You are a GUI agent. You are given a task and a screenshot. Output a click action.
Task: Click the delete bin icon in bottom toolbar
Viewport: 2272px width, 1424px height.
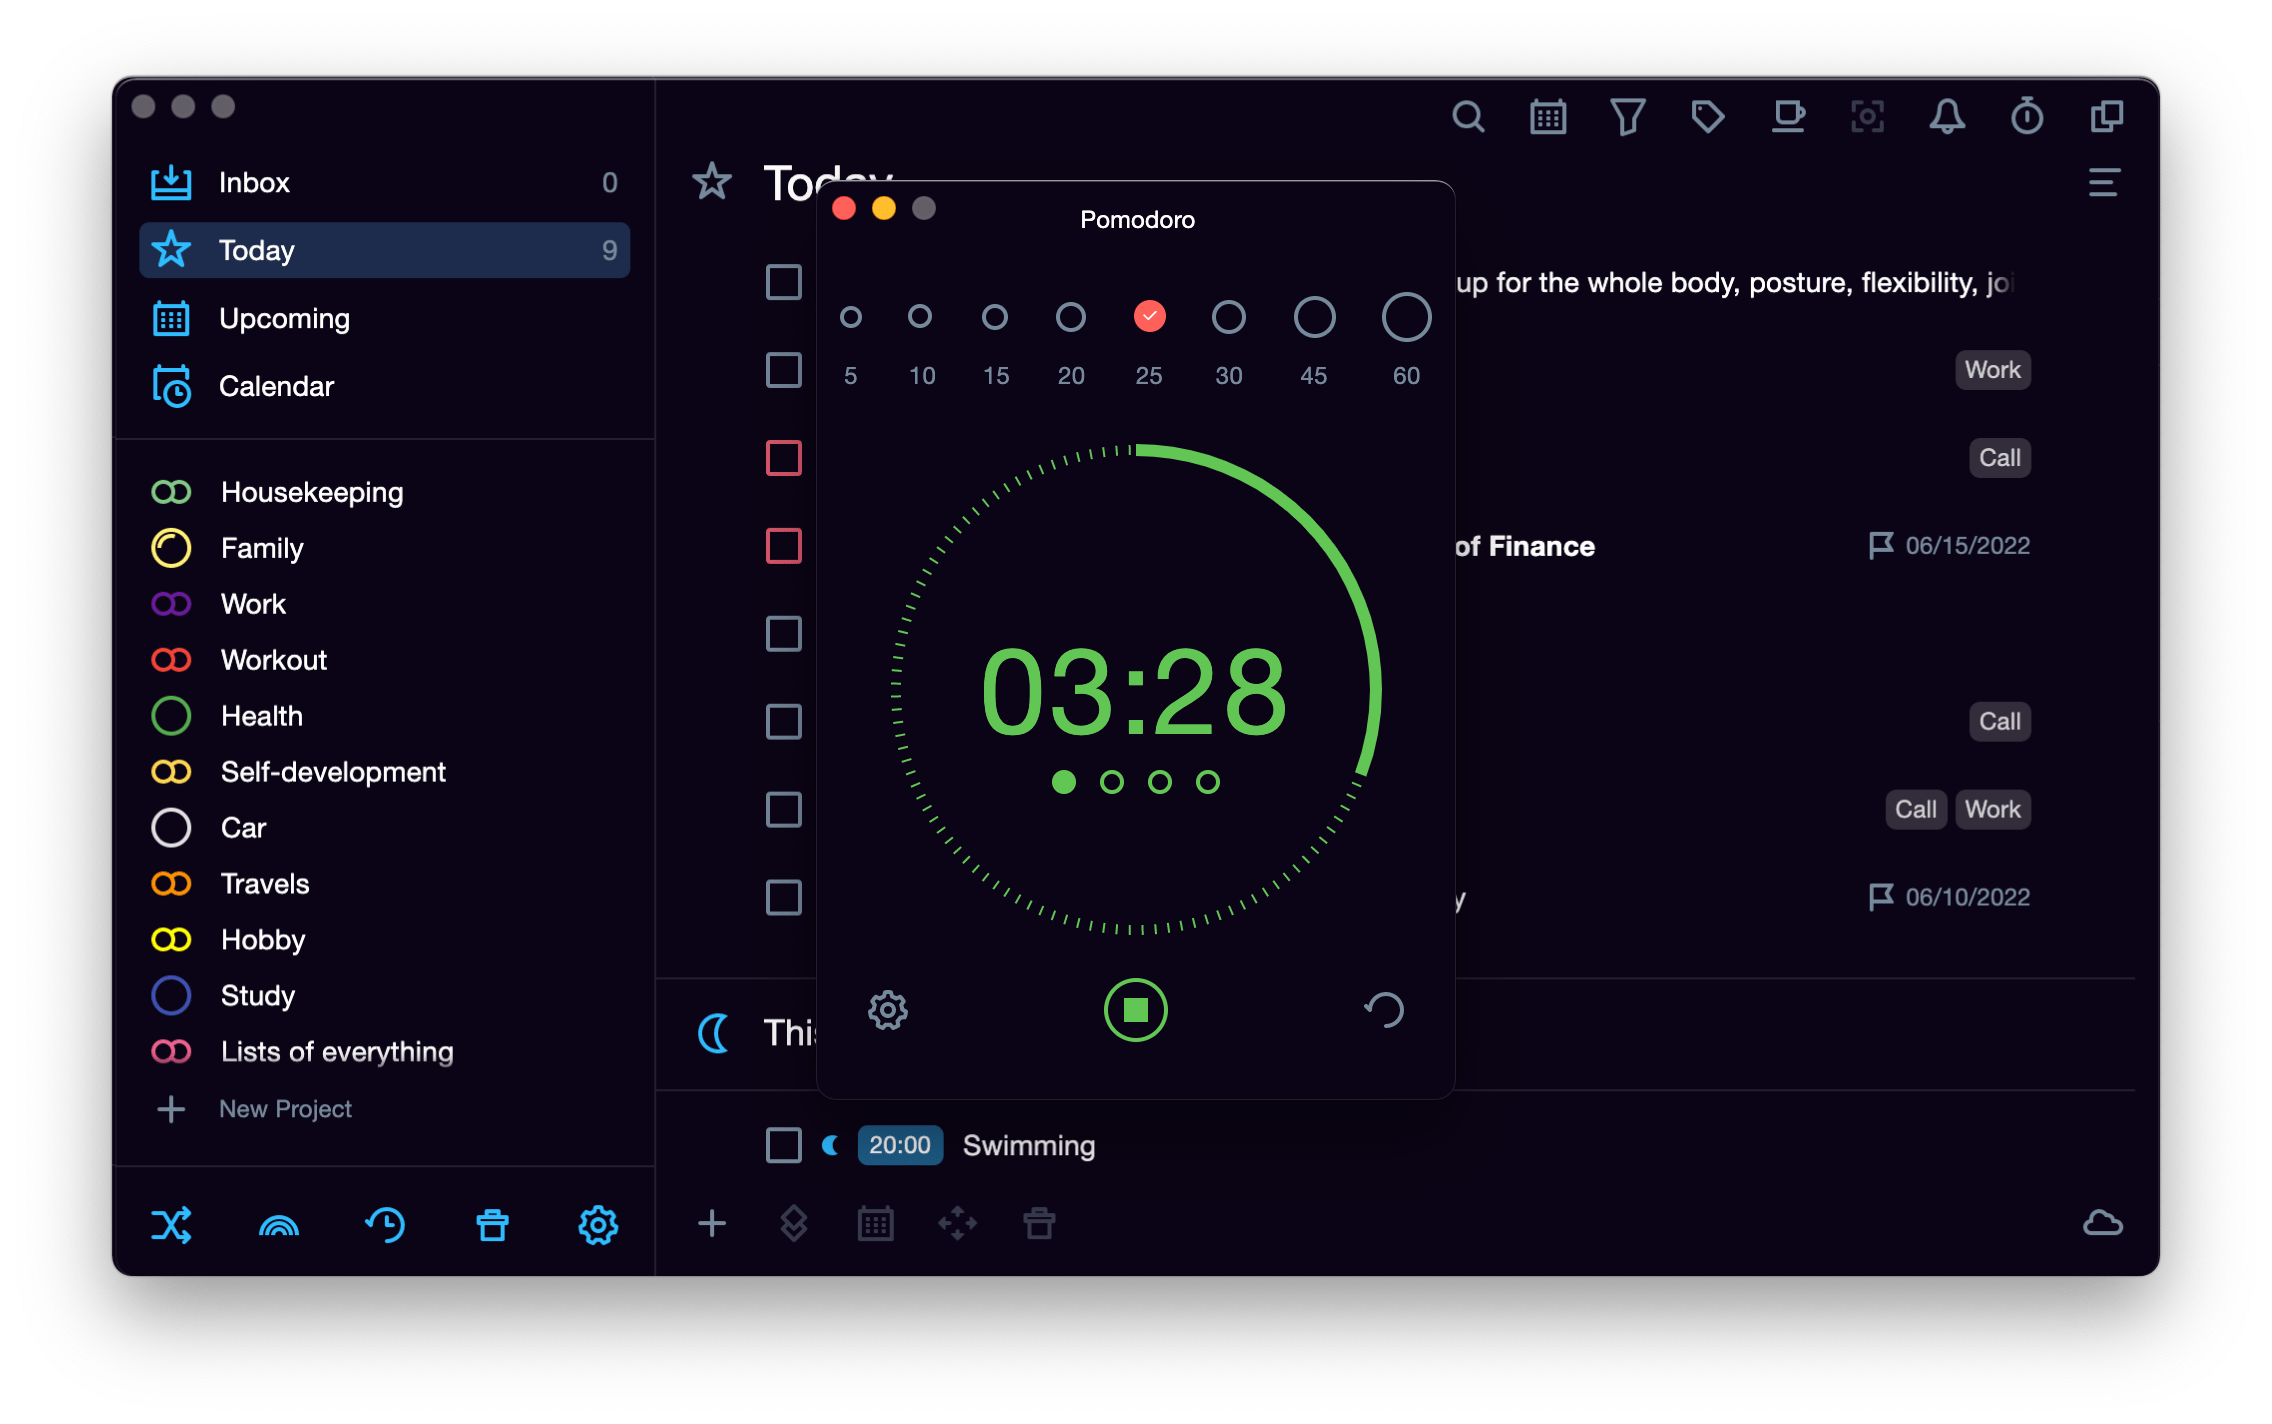(x=1040, y=1223)
